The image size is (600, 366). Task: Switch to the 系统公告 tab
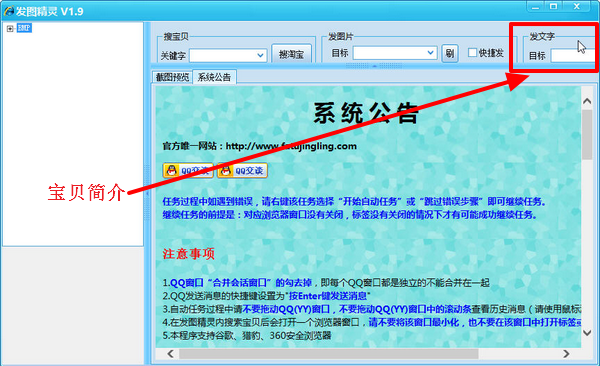click(214, 77)
